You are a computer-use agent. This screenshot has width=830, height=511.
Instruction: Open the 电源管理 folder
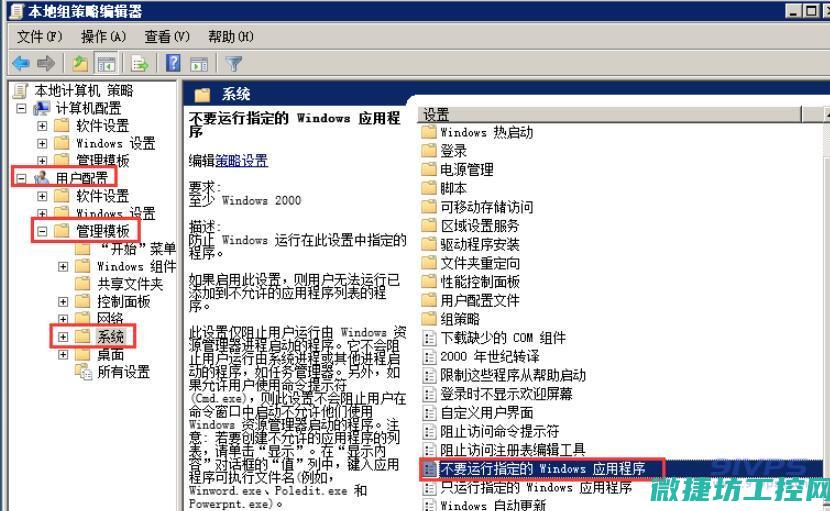(x=467, y=169)
